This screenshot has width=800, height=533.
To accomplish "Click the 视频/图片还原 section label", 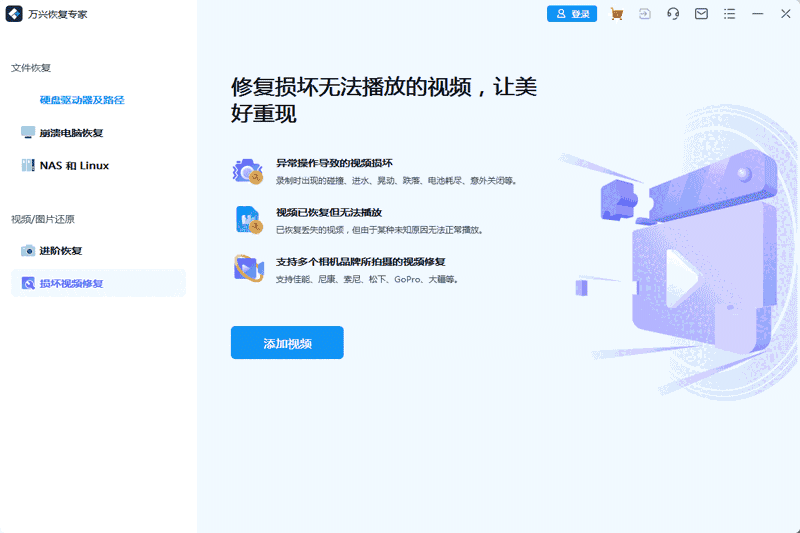I will 43,219.
